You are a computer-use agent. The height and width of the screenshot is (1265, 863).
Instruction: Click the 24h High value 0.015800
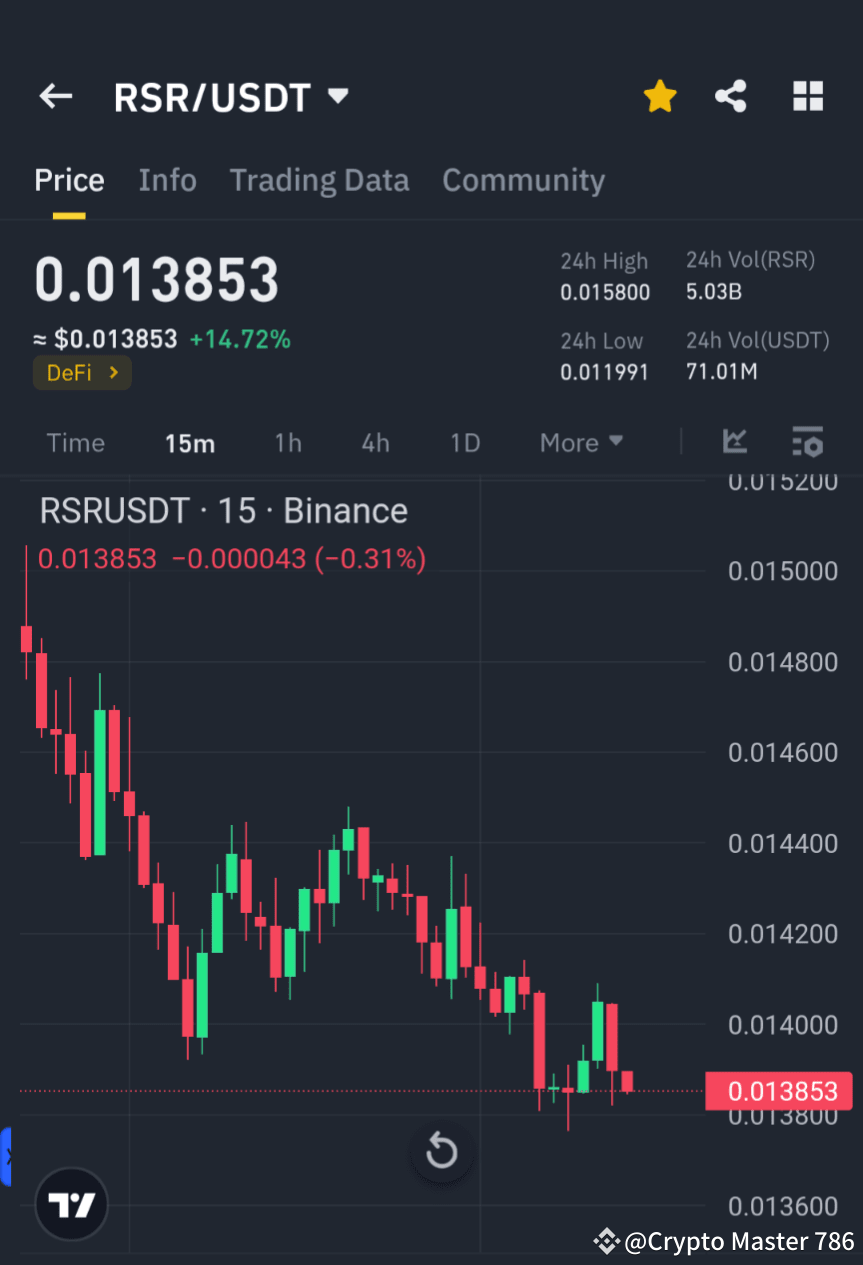click(605, 292)
